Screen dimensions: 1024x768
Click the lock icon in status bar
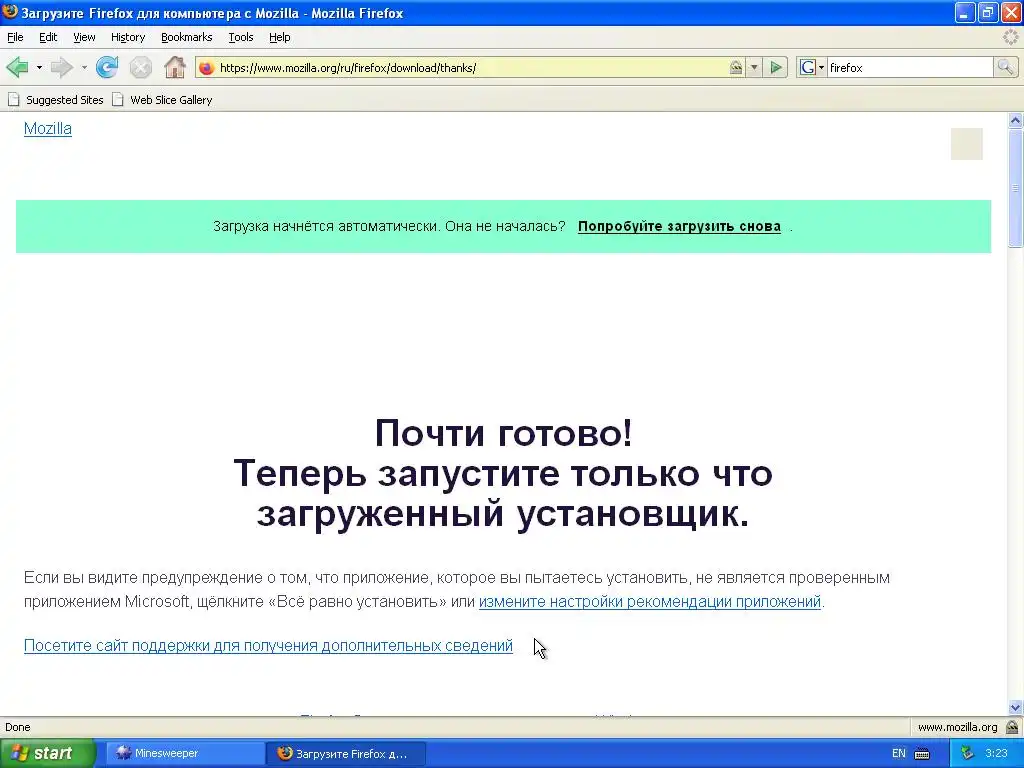(x=1012, y=728)
